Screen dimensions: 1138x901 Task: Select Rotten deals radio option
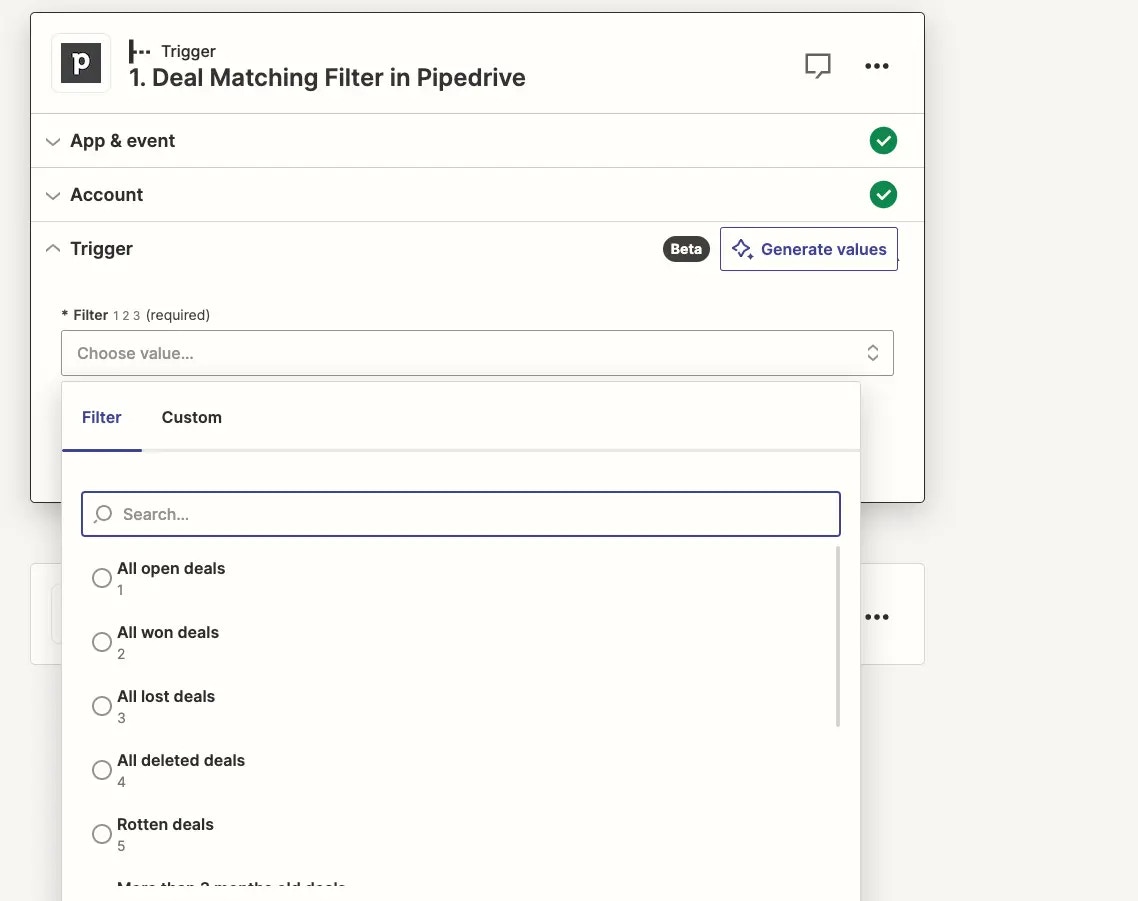pyautogui.click(x=102, y=833)
